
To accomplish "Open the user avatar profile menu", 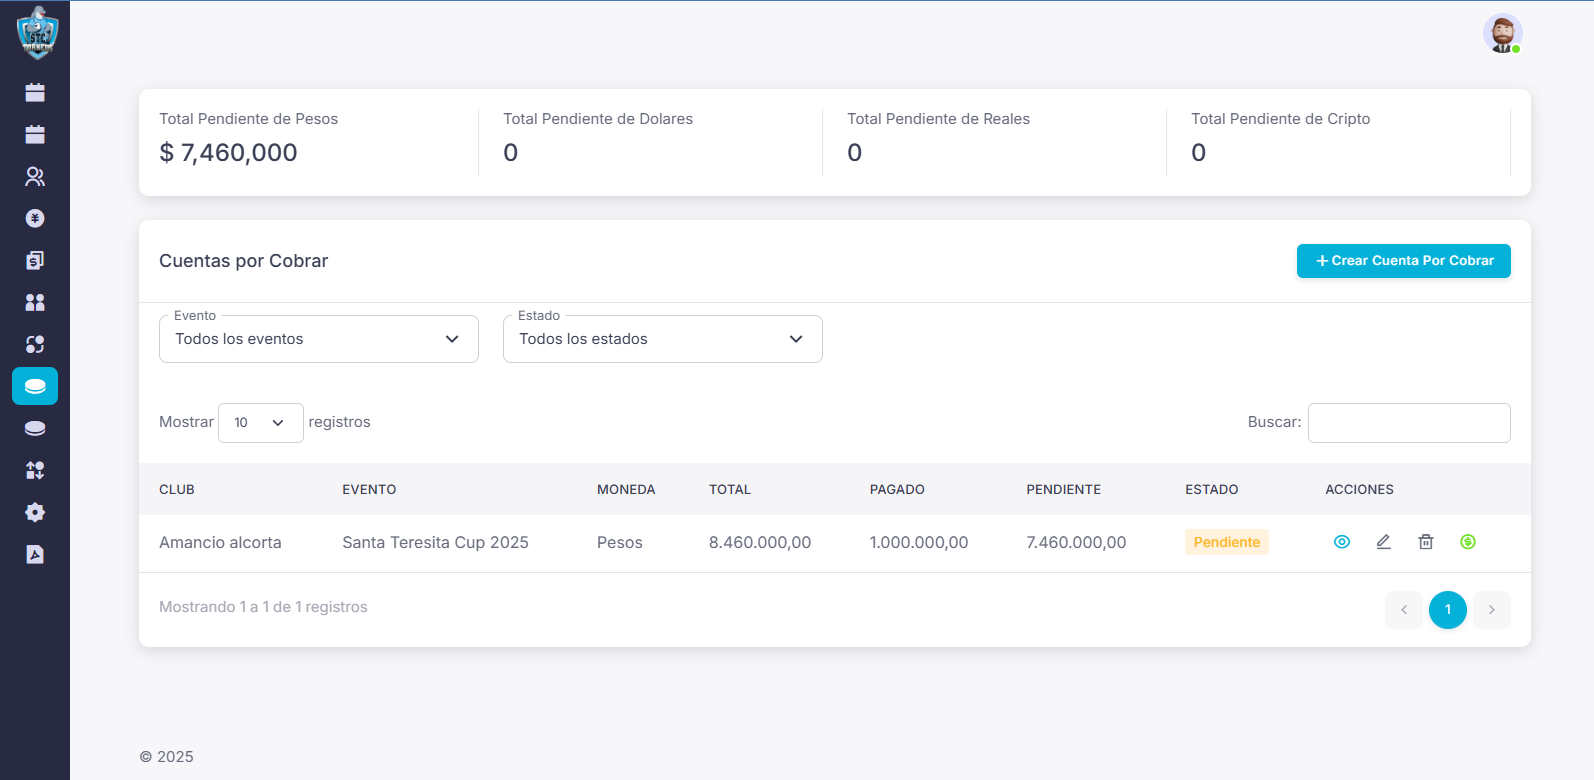I will [x=1501, y=33].
